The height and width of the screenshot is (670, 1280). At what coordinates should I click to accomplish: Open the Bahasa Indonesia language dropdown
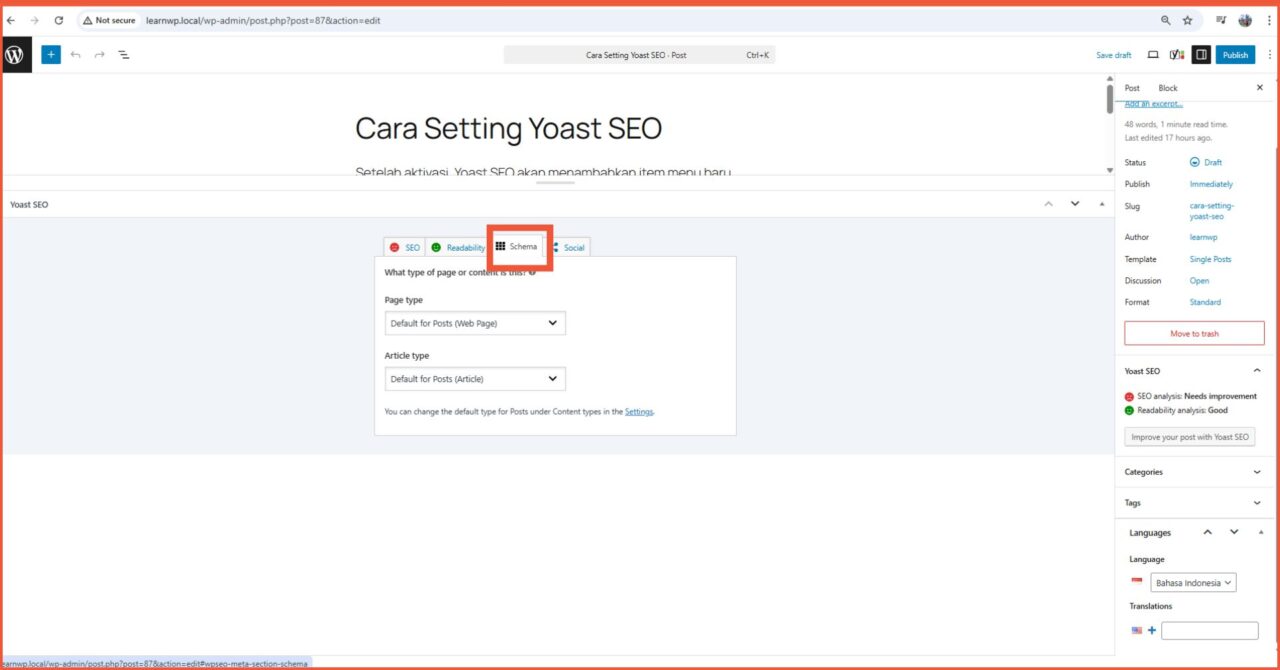(1193, 583)
